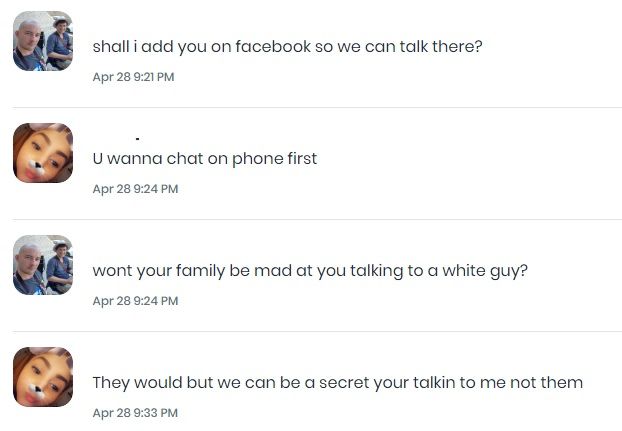This screenshot has width=622, height=431.
Task: Open the avatar beside the phone chat message
Action: click(42, 153)
